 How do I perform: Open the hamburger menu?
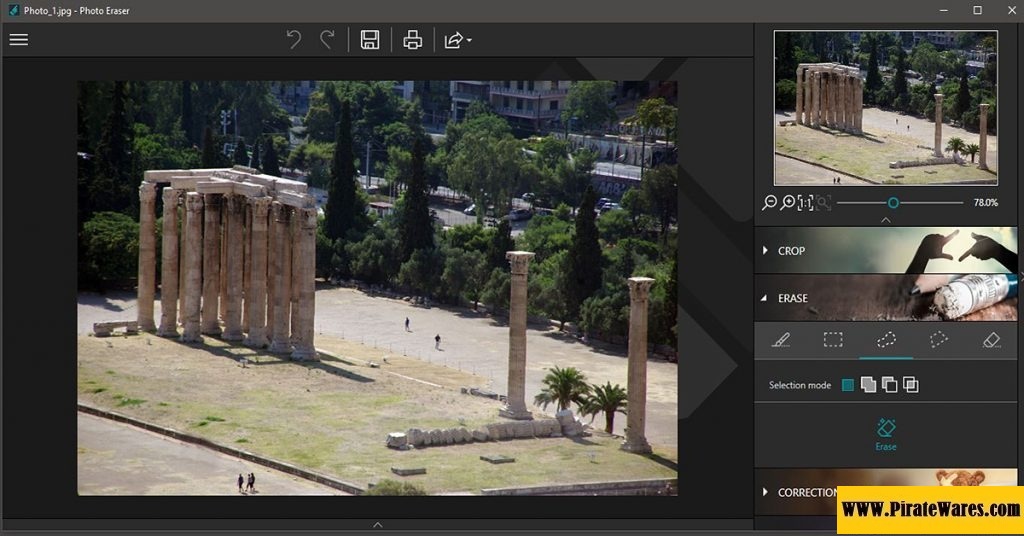19,40
